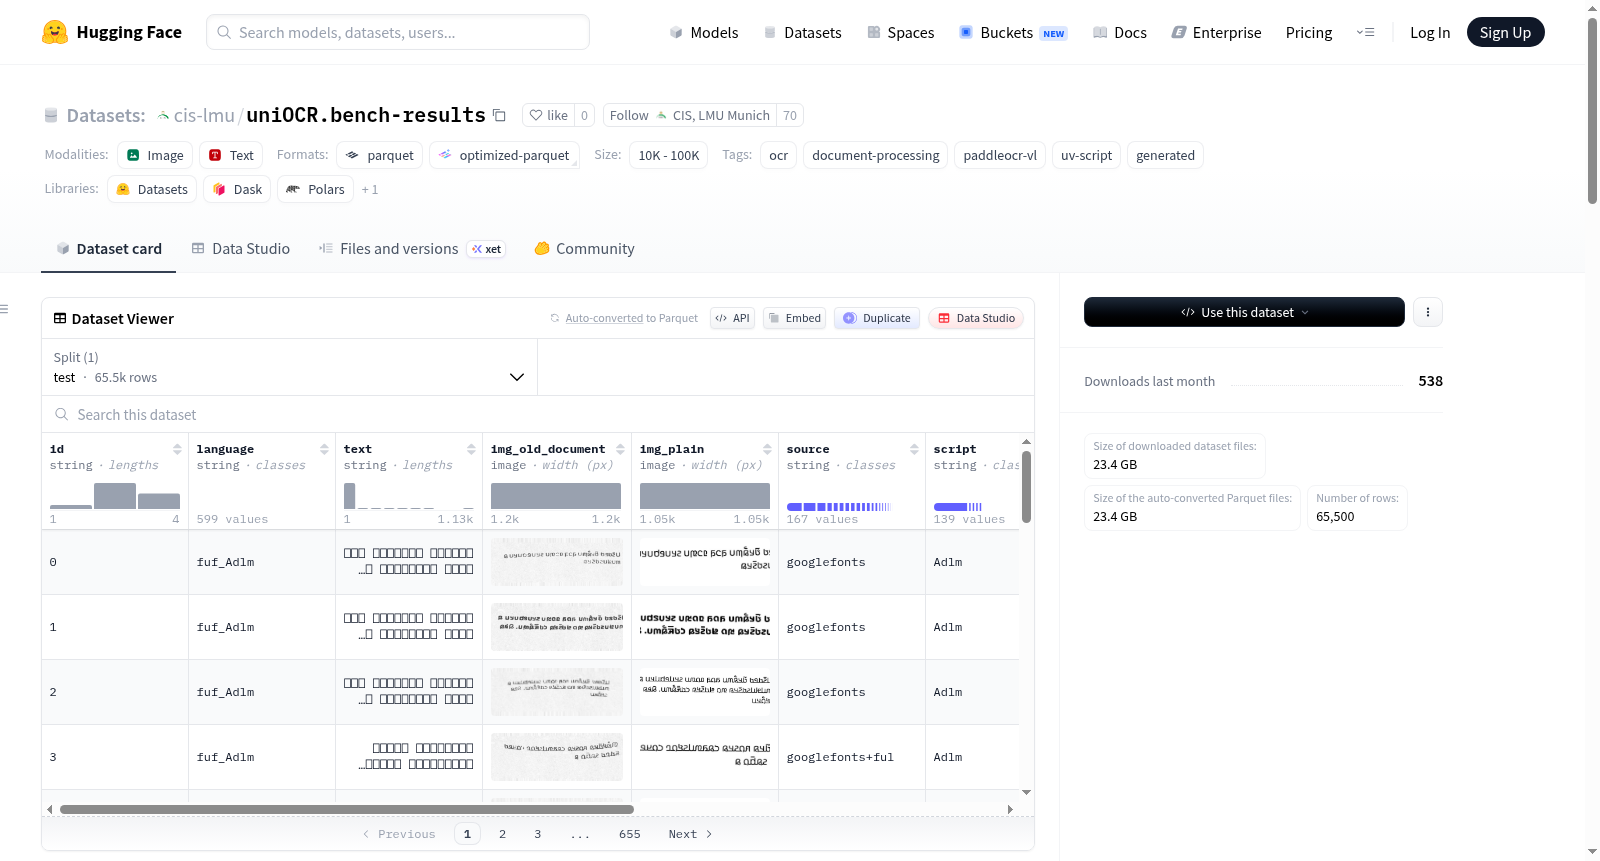The image size is (1600, 861).
Task: Filter by the optimized-parquet format tag
Action: (x=504, y=155)
